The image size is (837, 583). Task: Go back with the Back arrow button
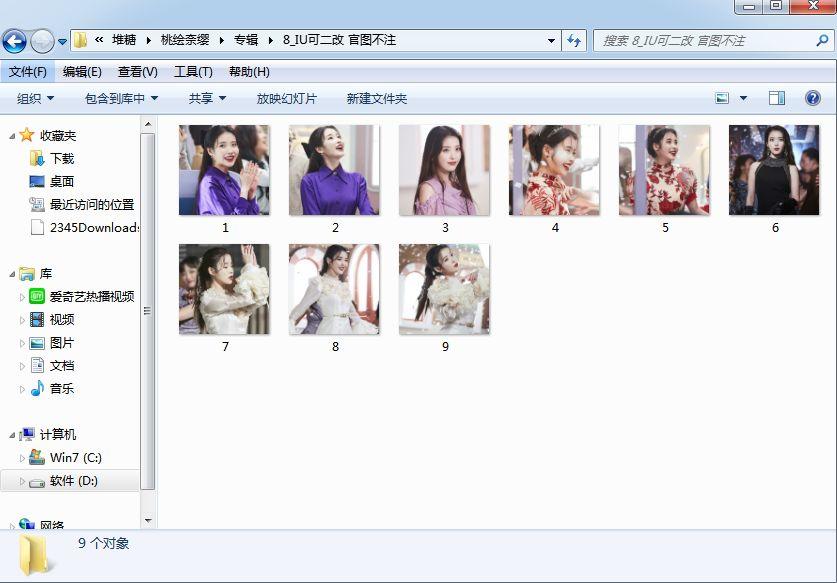coord(14,41)
